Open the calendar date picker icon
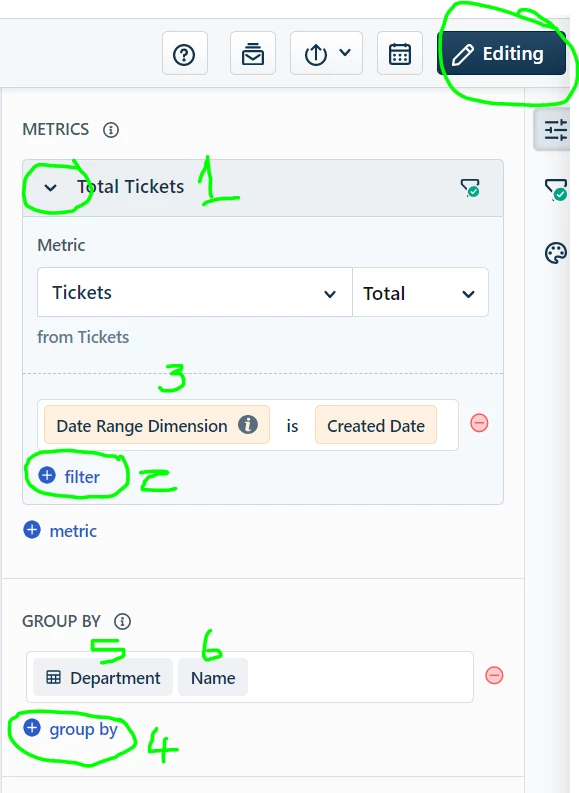 click(x=399, y=54)
